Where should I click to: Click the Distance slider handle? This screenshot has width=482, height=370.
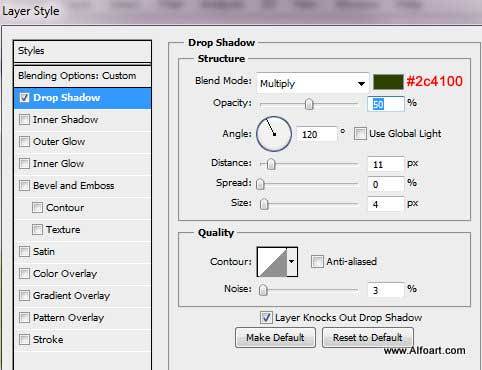tap(271, 164)
